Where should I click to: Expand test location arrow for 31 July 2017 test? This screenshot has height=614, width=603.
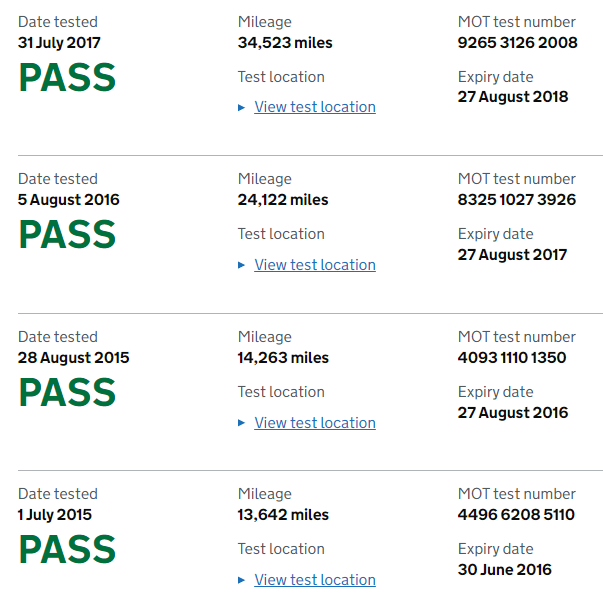click(x=242, y=107)
